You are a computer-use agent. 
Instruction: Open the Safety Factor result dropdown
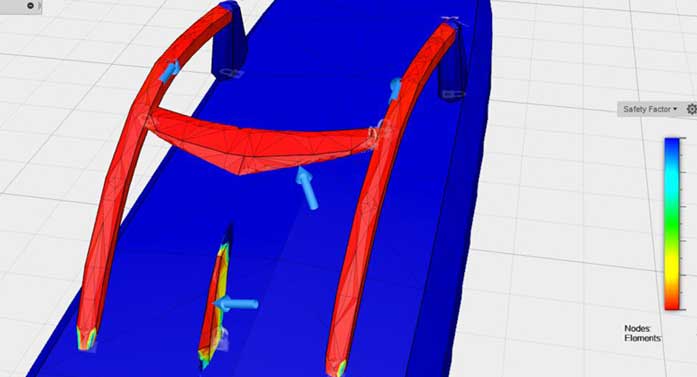[x=650, y=109]
